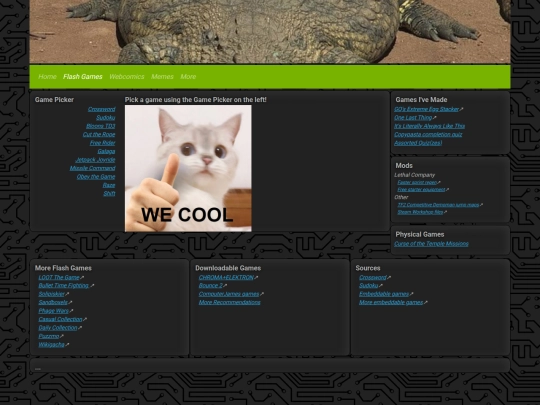The width and height of the screenshot is (540, 405).
Task: Open the One Last Thing game link
Action: (413, 117)
